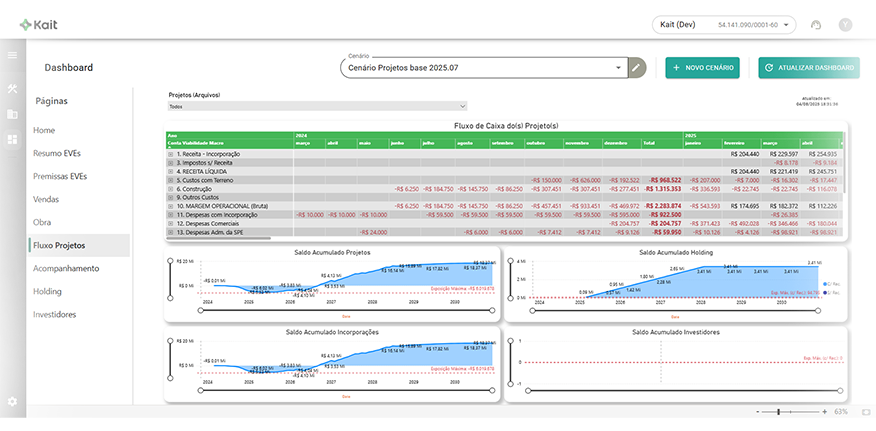Click right date slider handle in Saldo Acumulado Projetos

492,310
